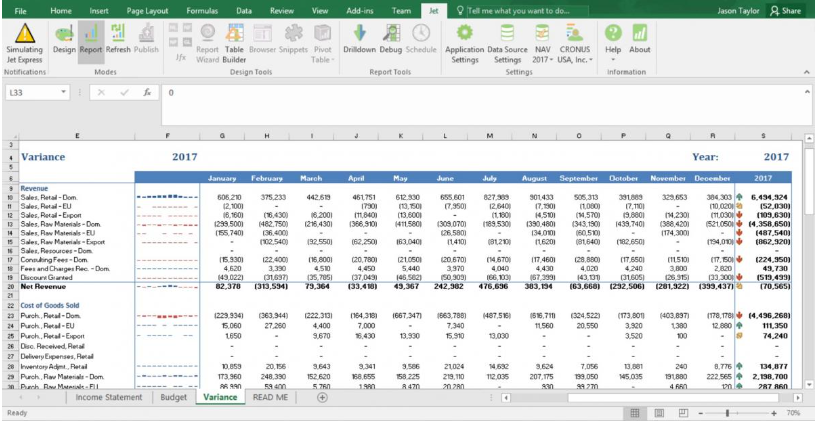
Task: Open the Help menu button
Action: [x=613, y=42]
